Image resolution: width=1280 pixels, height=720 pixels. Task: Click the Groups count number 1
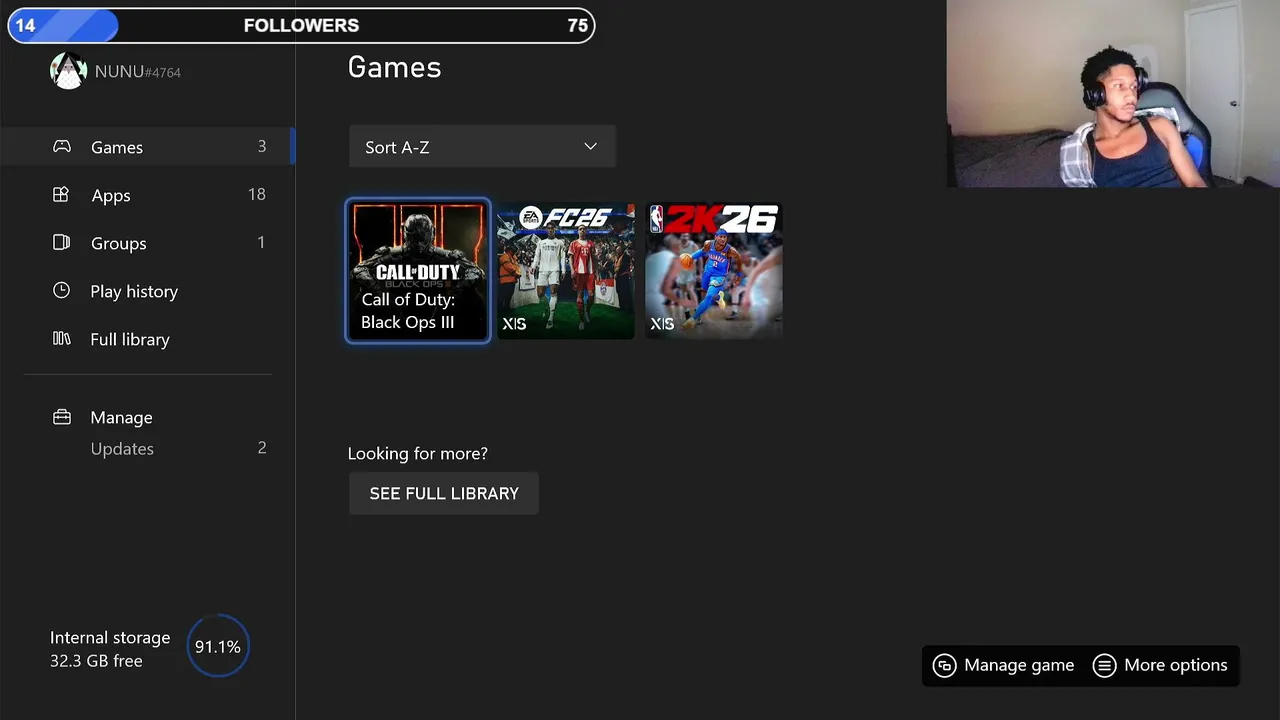(261, 243)
